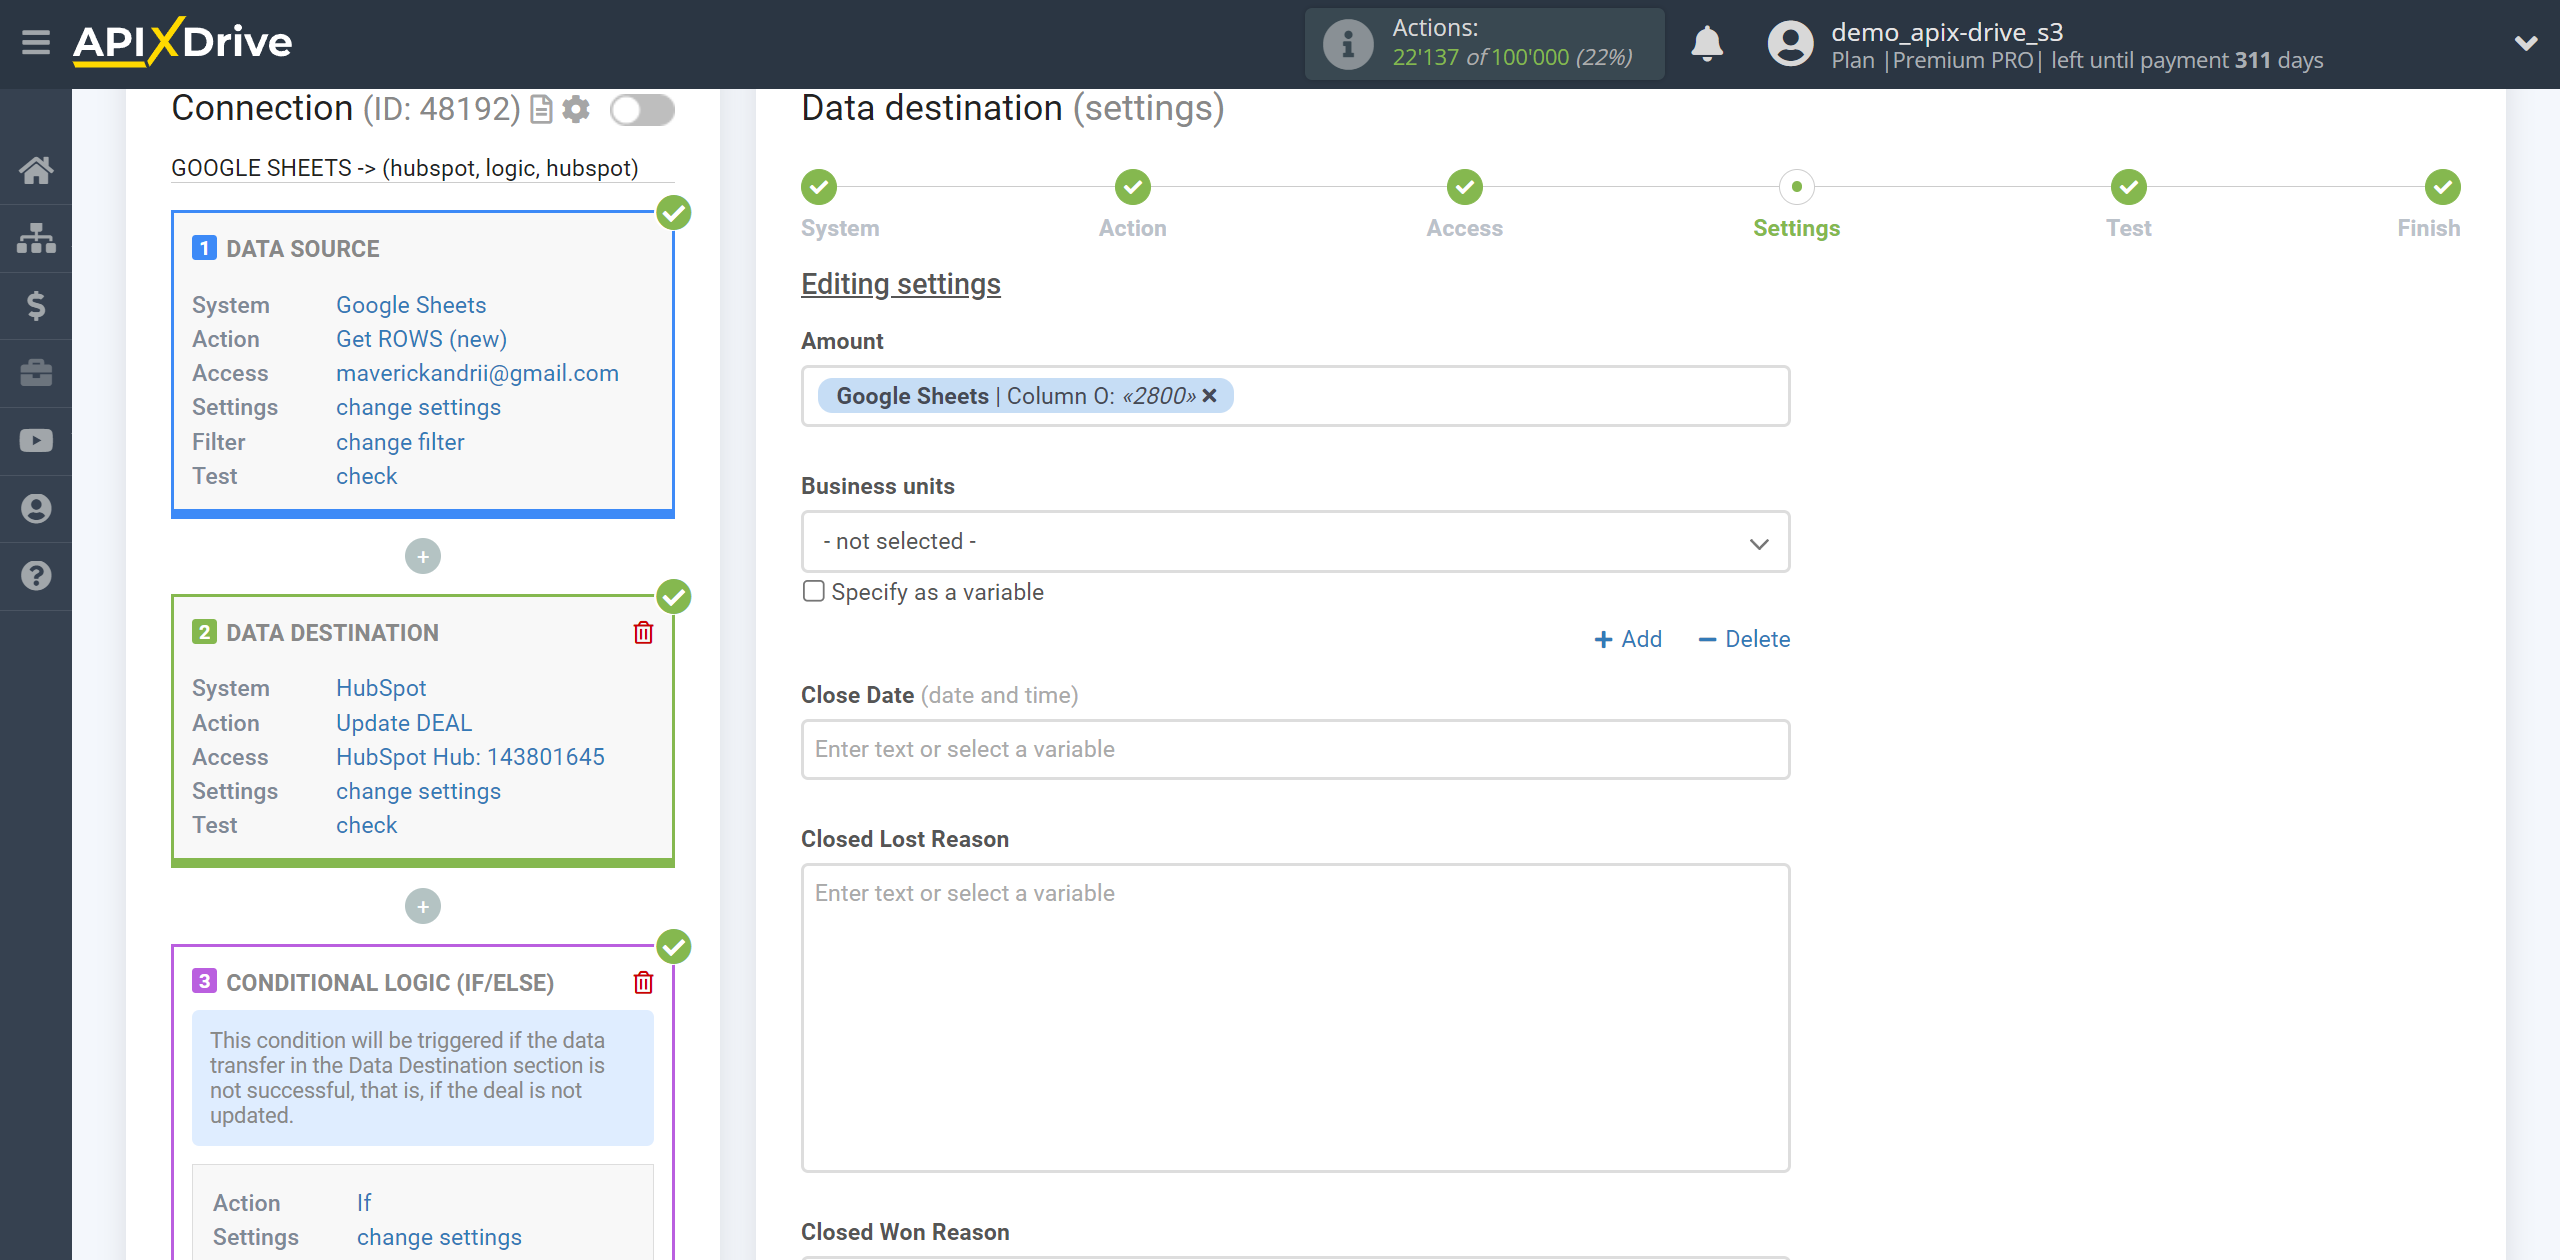Click check in Data Source Test row
The height and width of the screenshot is (1260, 2560).
pyautogui.click(x=366, y=476)
